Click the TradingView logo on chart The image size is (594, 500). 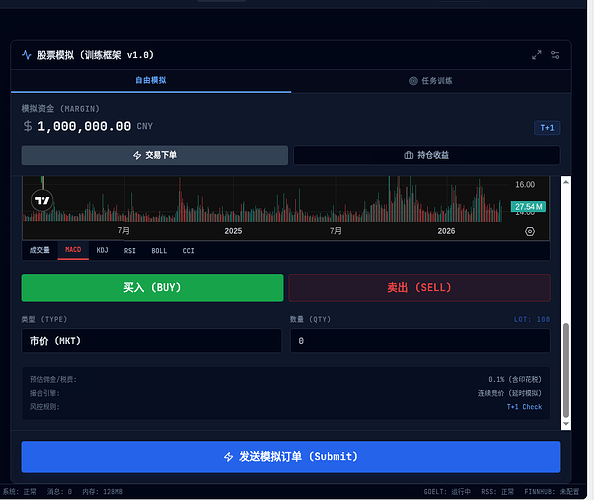pyautogui.click(x=42, y=200)
